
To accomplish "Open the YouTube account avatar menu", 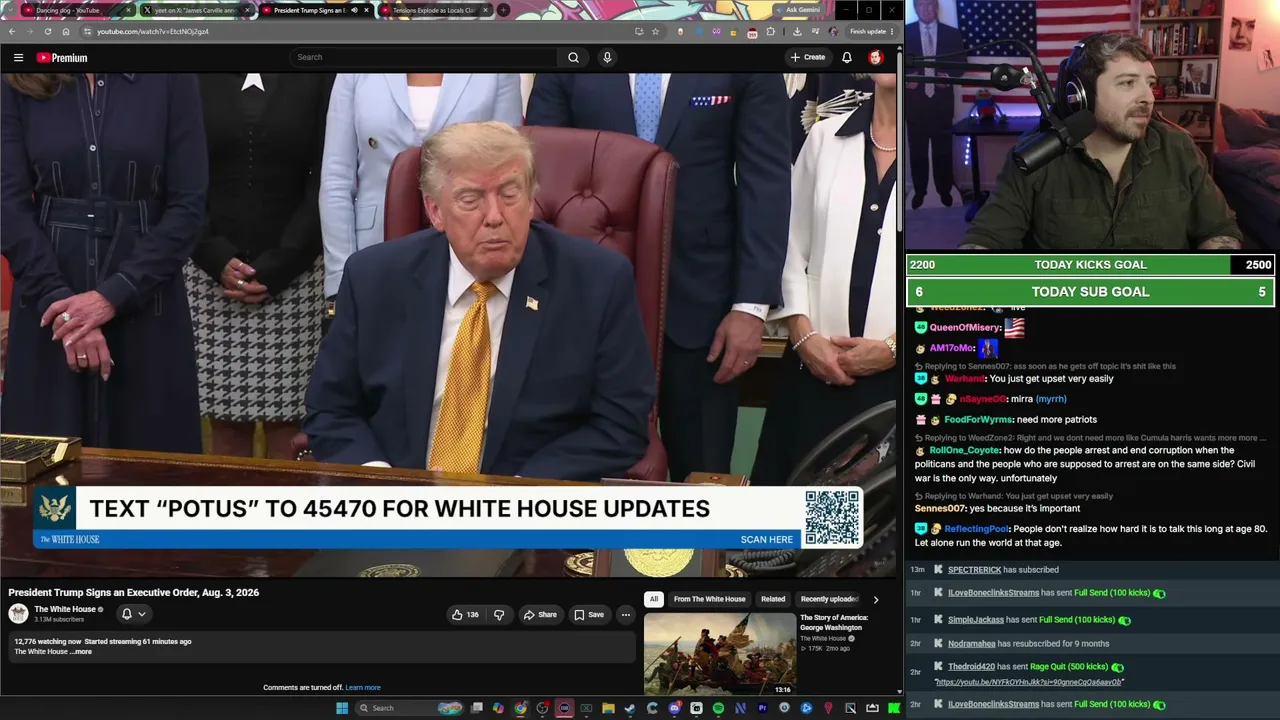I will coord(876,58).
